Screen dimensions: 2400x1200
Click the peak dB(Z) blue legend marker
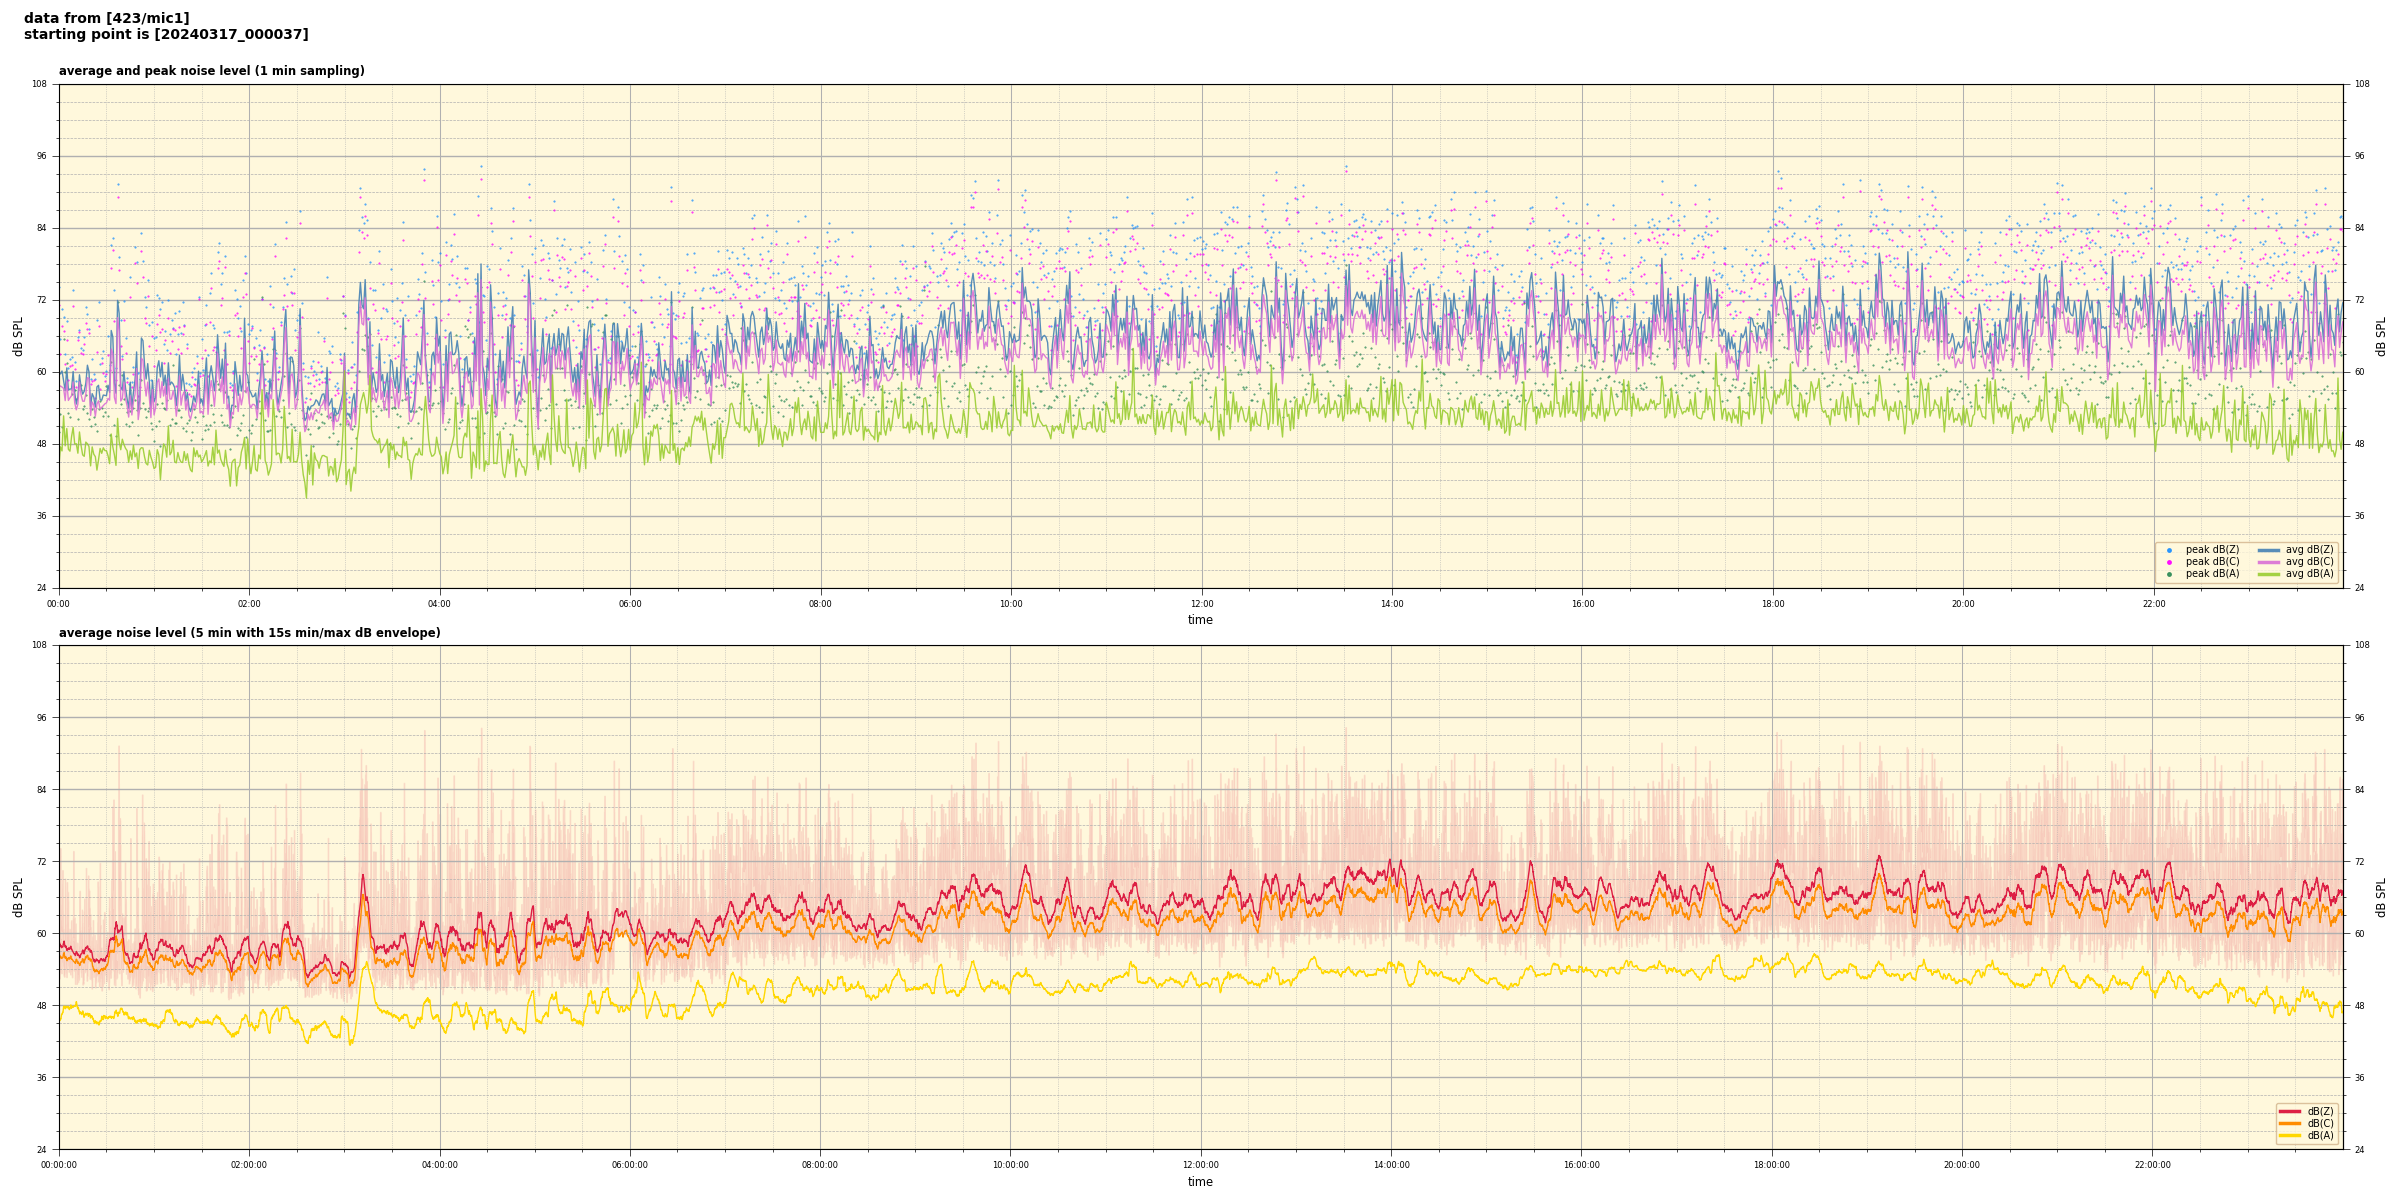point(2169,550)
